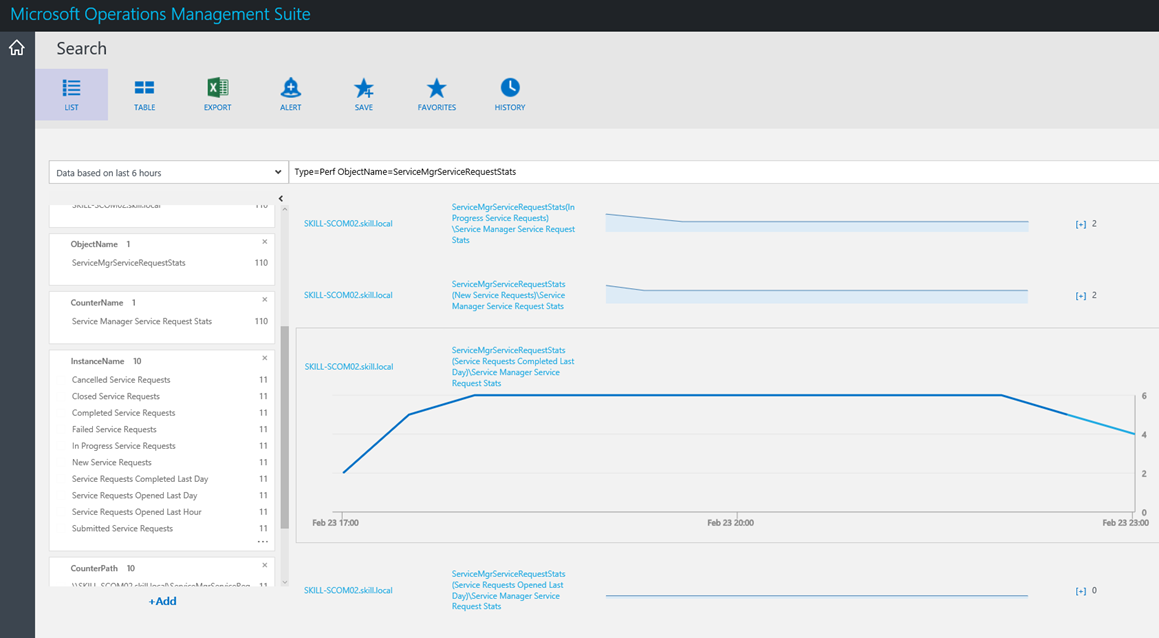
Task: Remove the ObjectName filter group
Action: click(265, 242)
